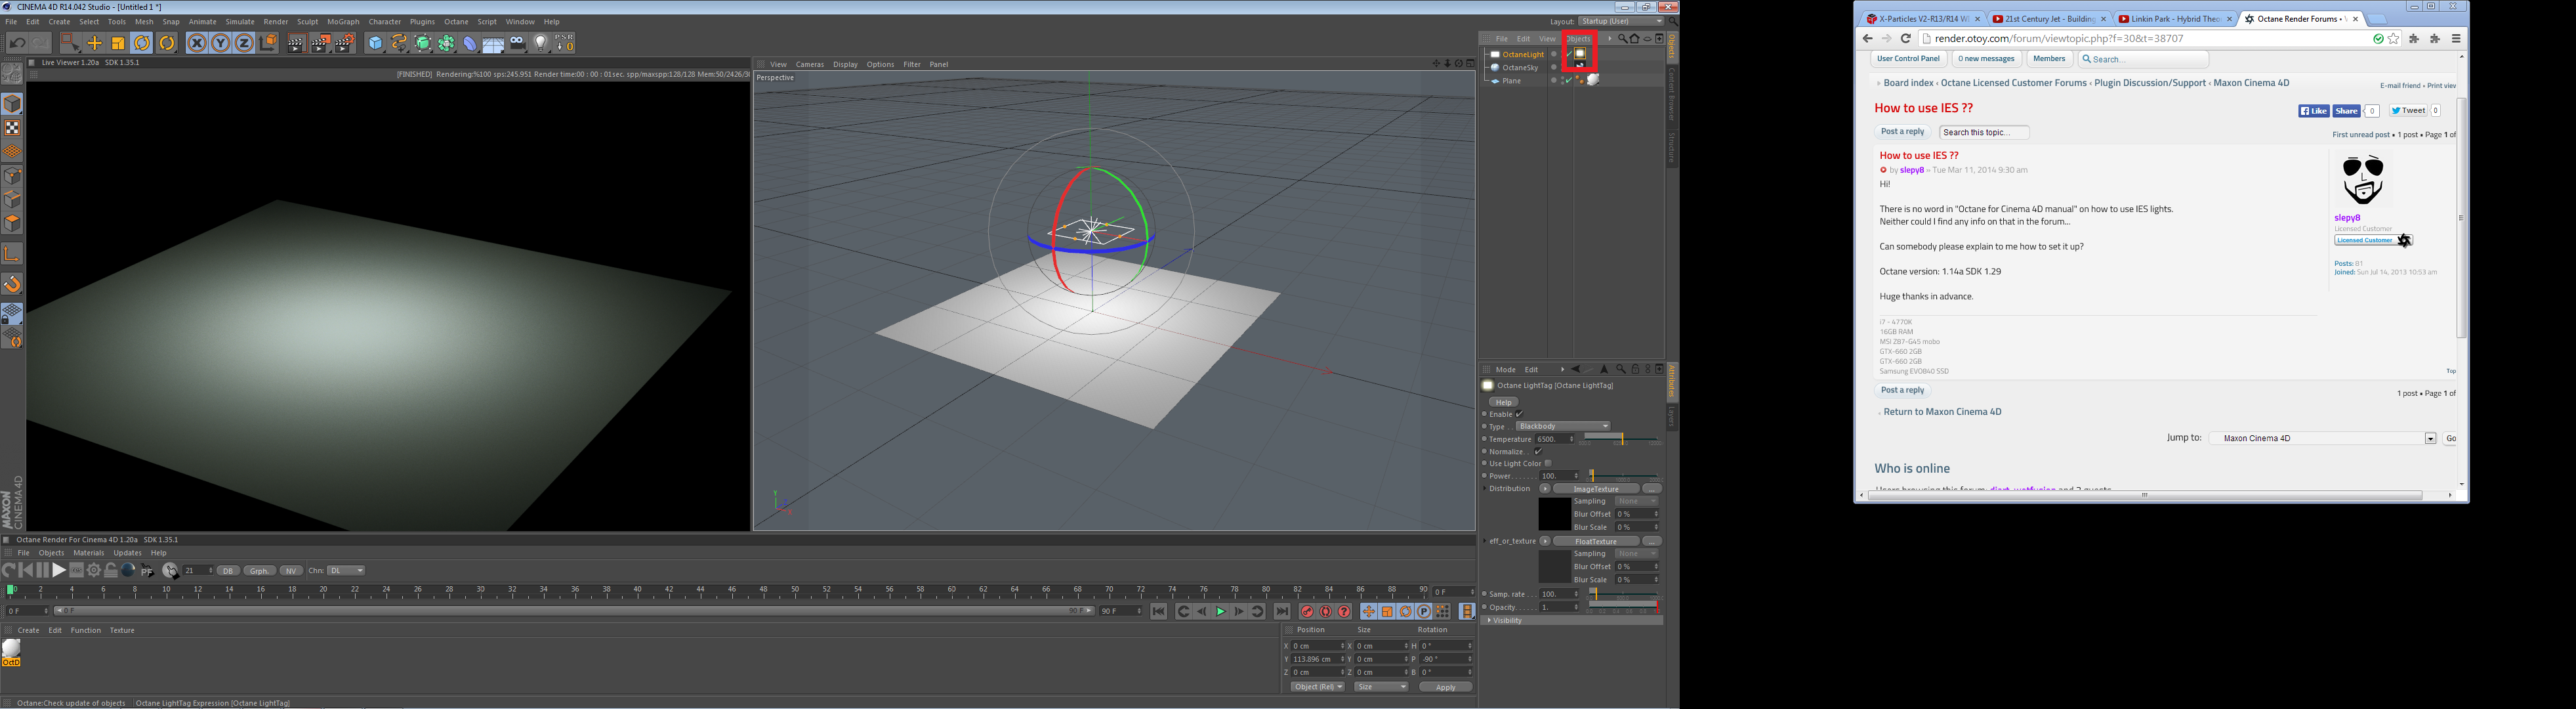Check the Use Light Color checkbox
The height and width of the screenshot is (709, 2576).
coord(1548,463)
